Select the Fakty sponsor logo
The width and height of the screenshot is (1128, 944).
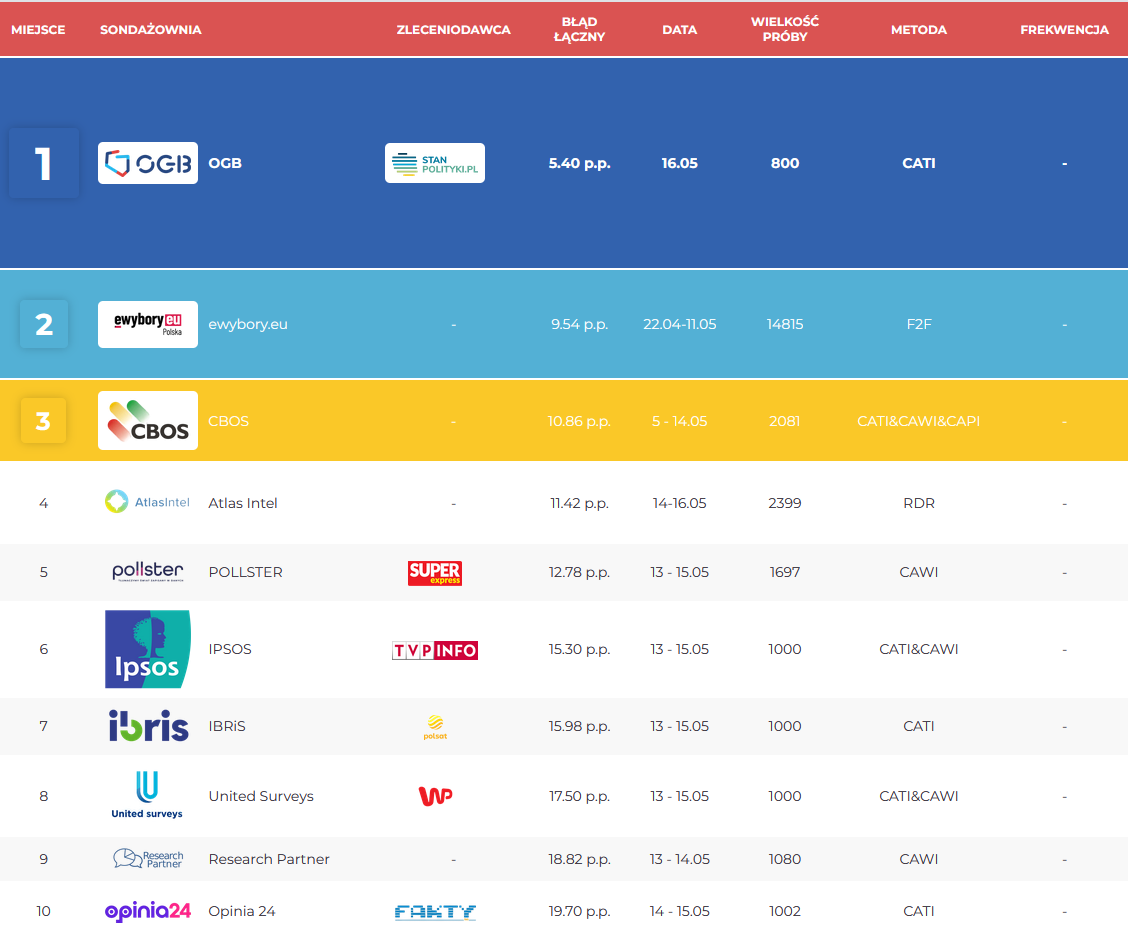coord(435,912)
